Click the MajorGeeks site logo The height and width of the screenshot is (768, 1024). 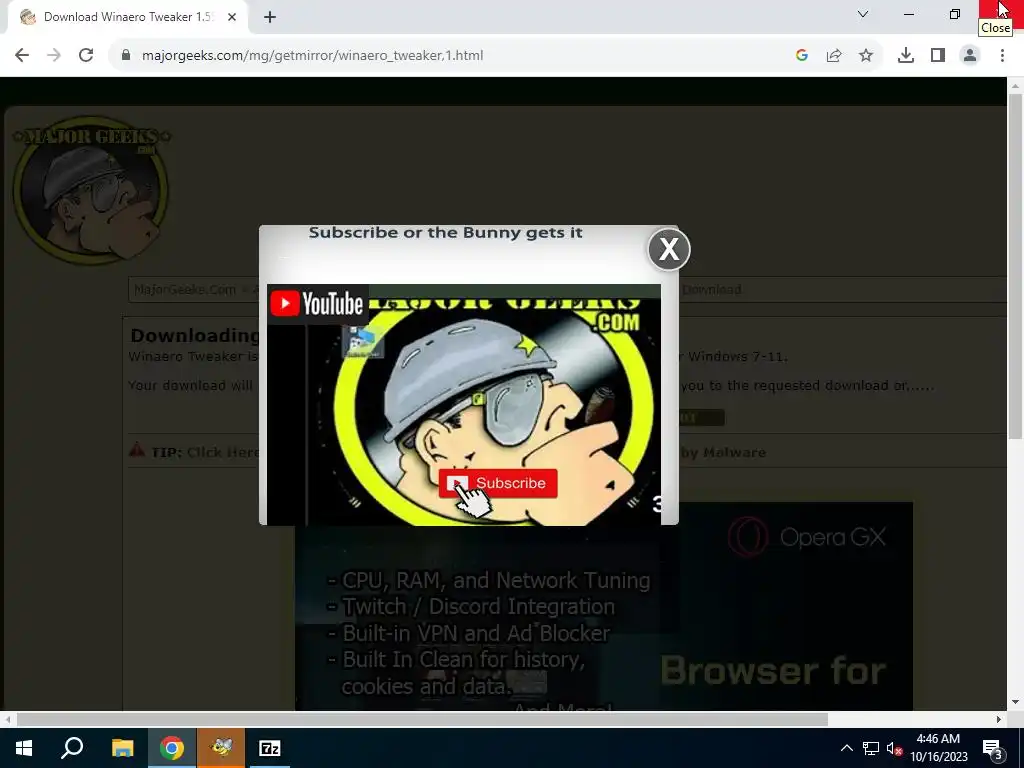pos(91,189)
